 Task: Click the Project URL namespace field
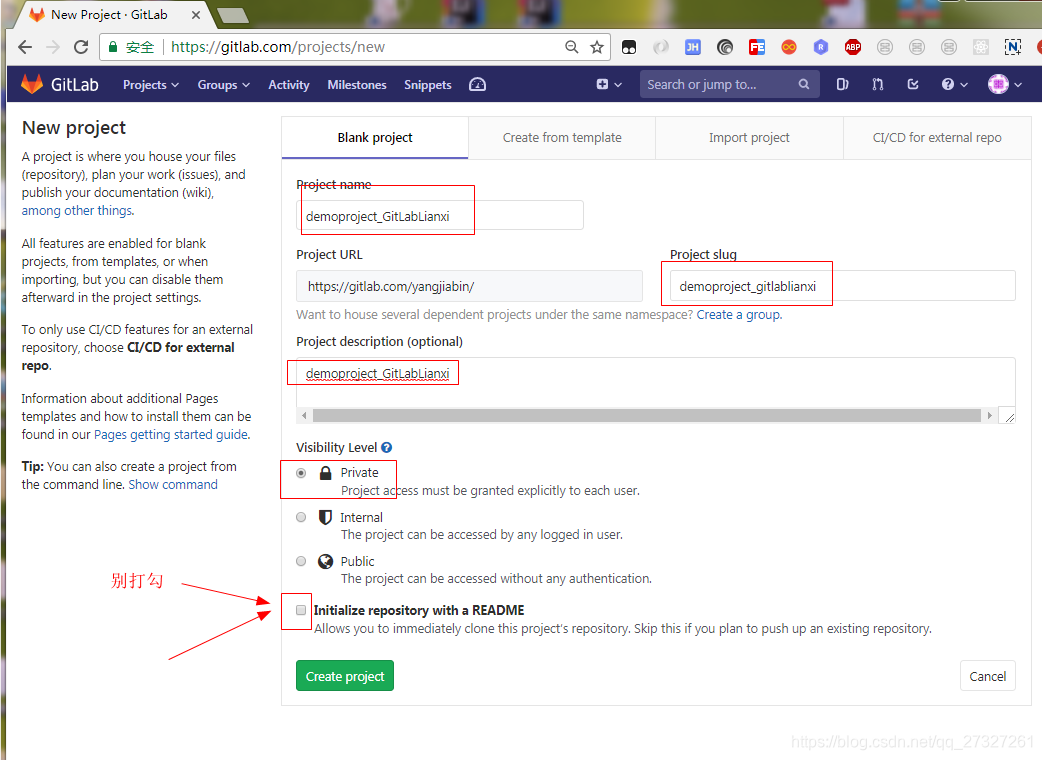click(469, 286)
